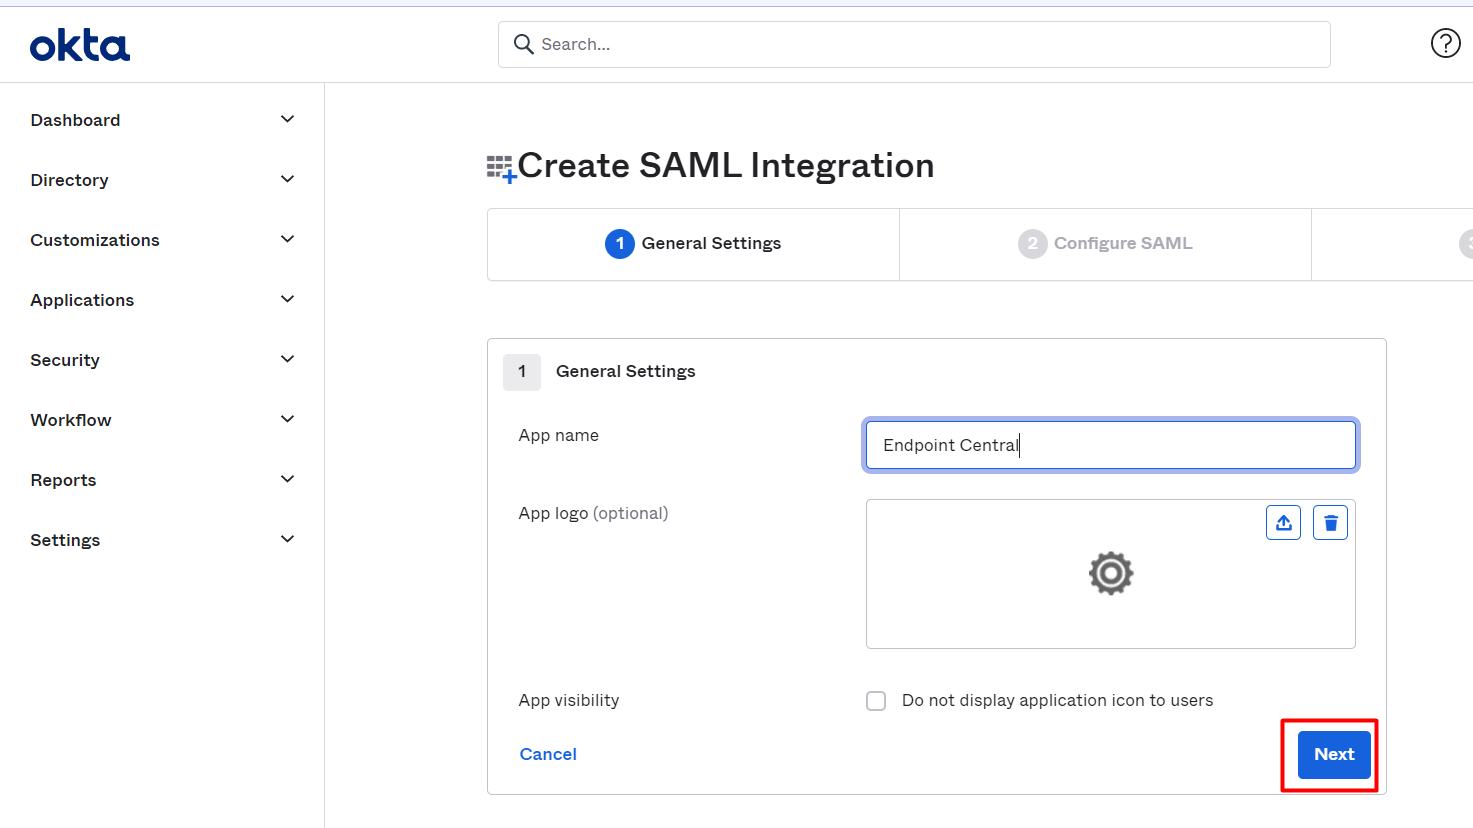Enable 'Do not display application icon to users'
The width and height of the screenshot is (1473, 828).
pyautogui.click(x=876, y=701)
